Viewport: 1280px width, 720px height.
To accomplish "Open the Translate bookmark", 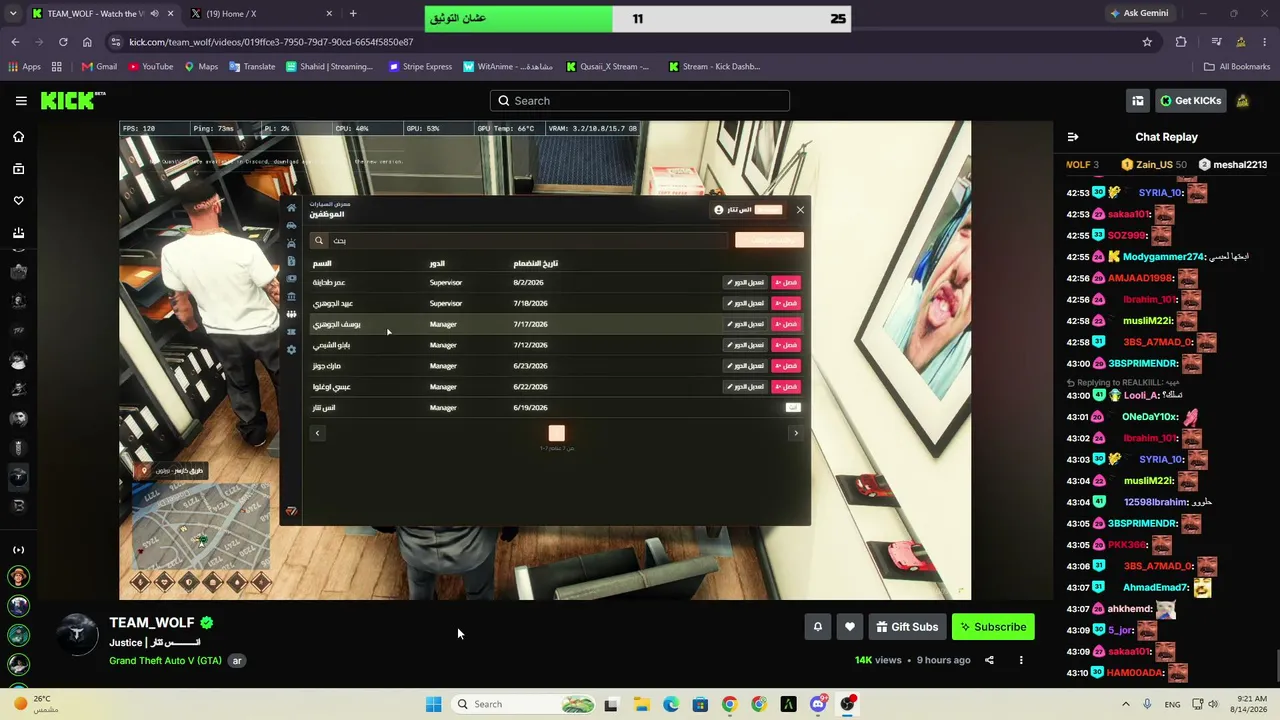I will [252, 67].
